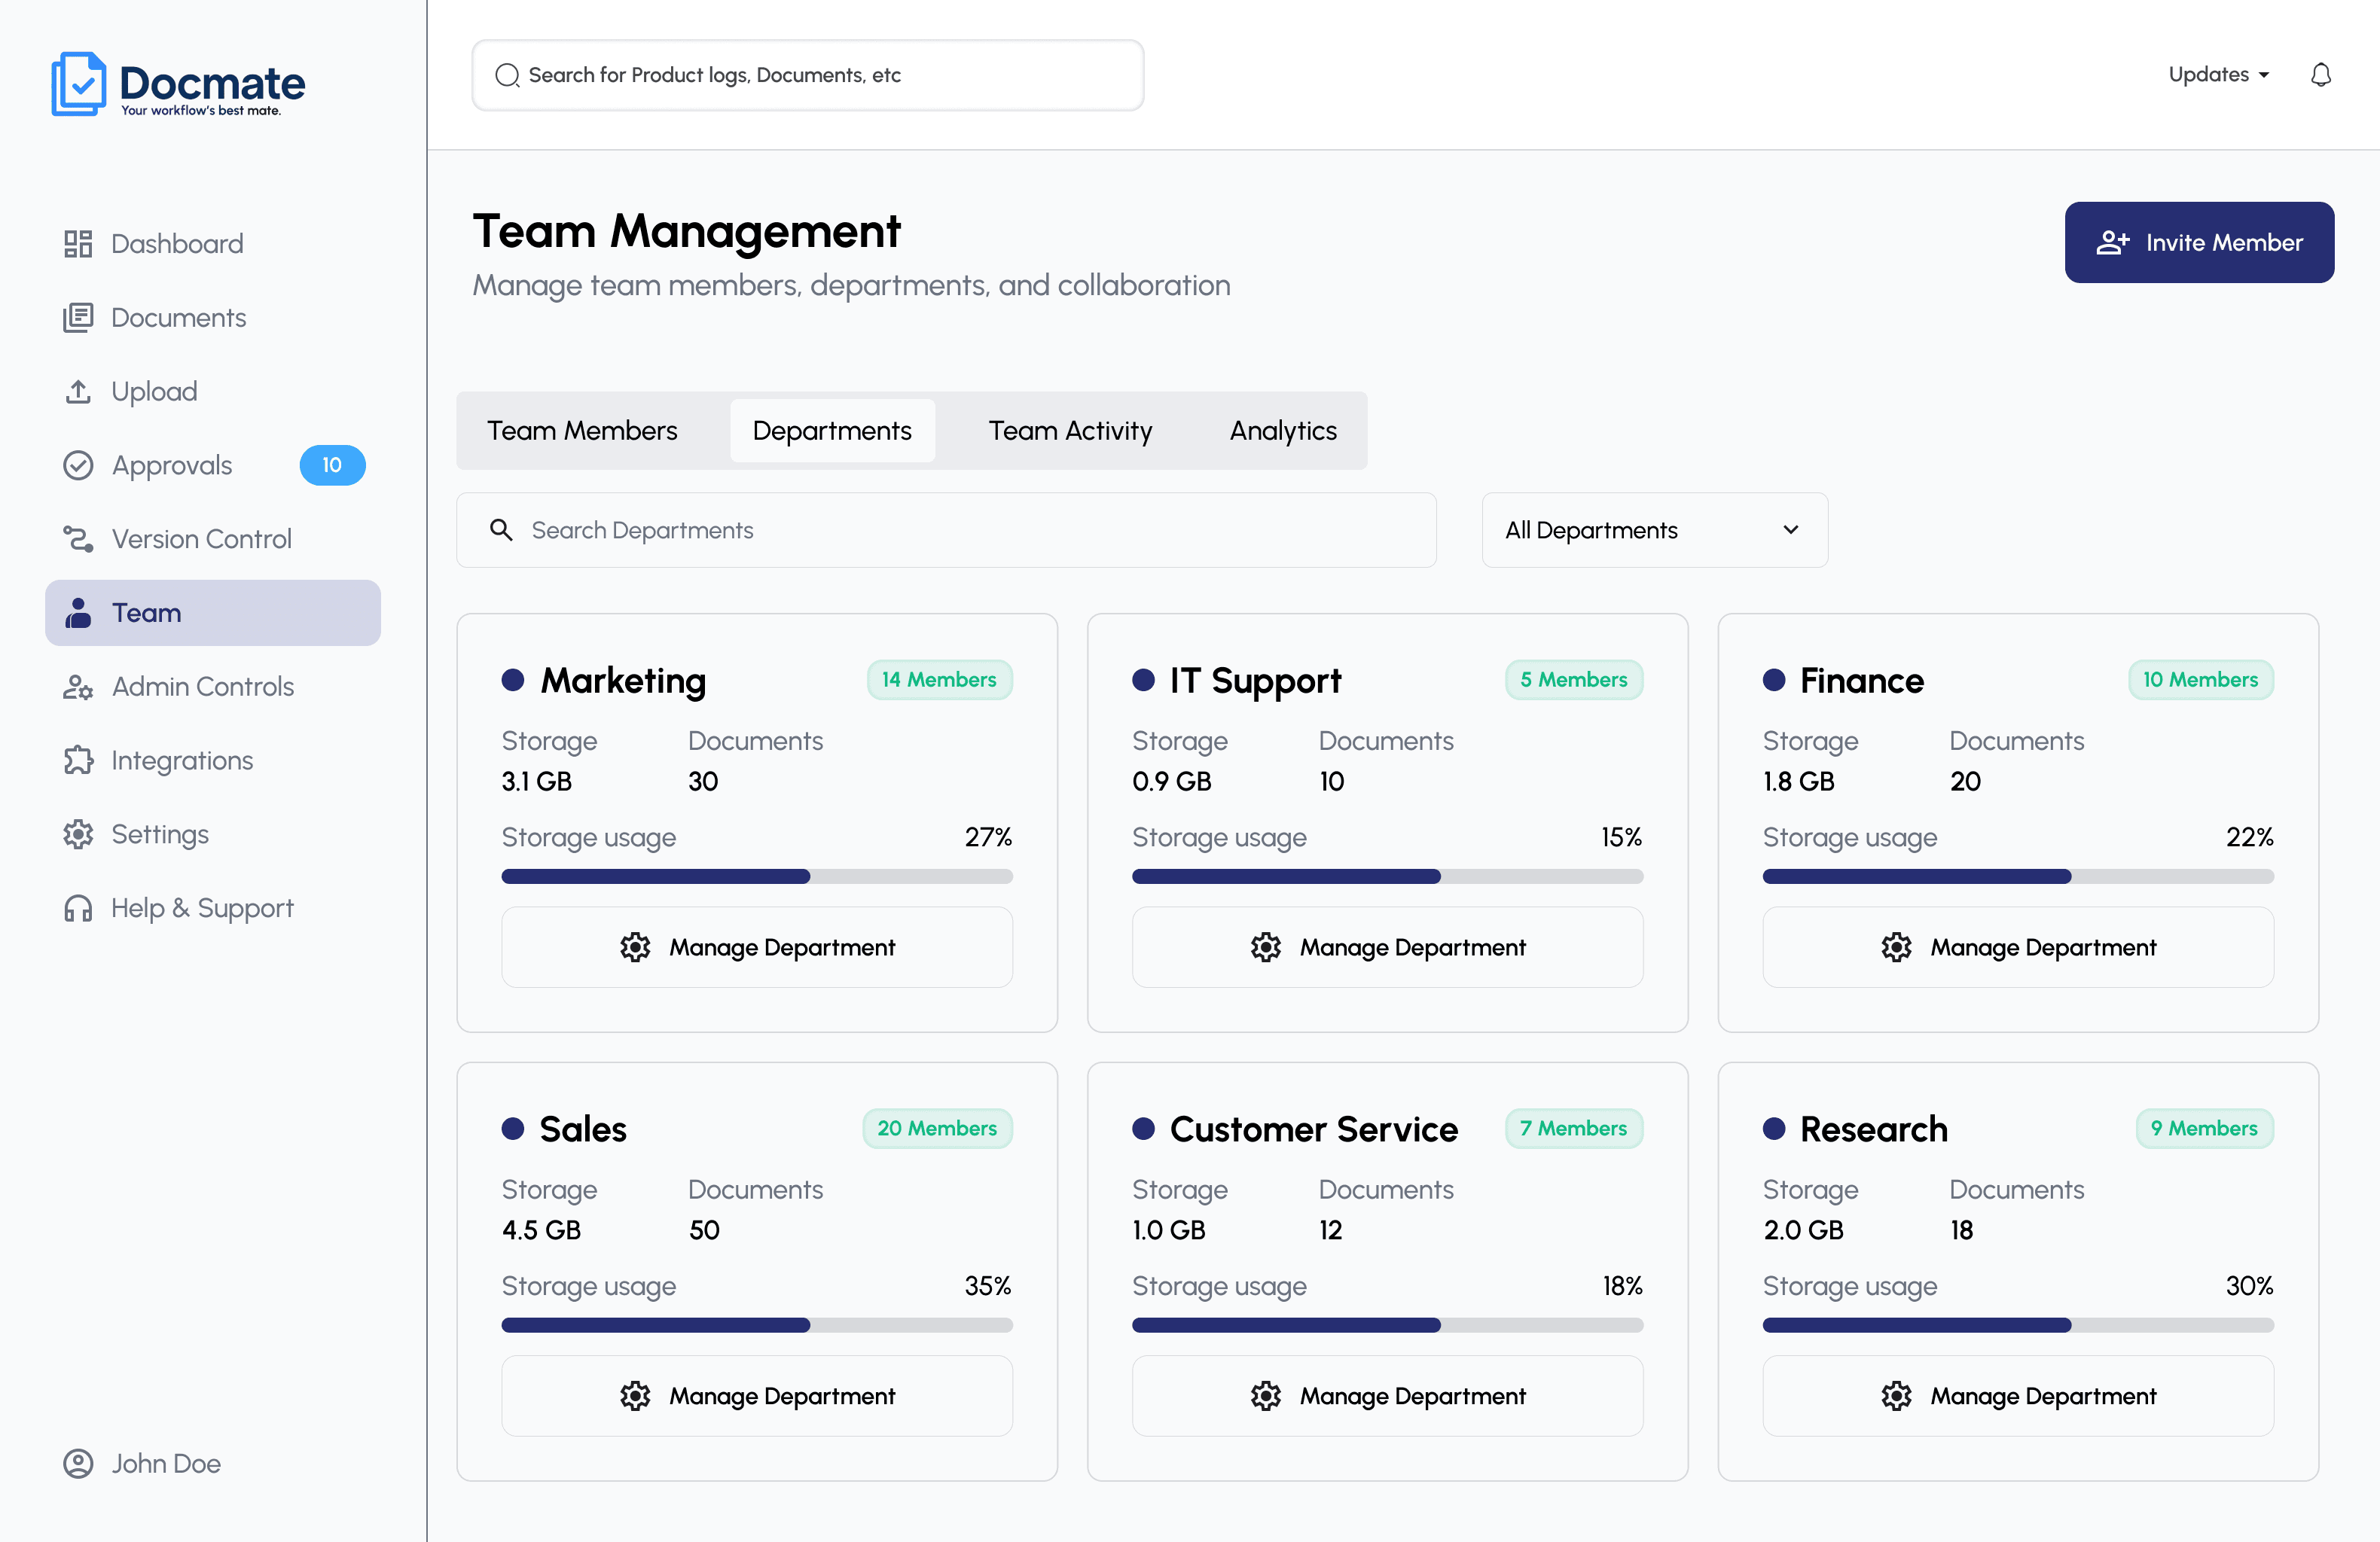This screenshot has width=2380, height=1542.
Task: Click the Help & Support headset icon
Action: 78,908
